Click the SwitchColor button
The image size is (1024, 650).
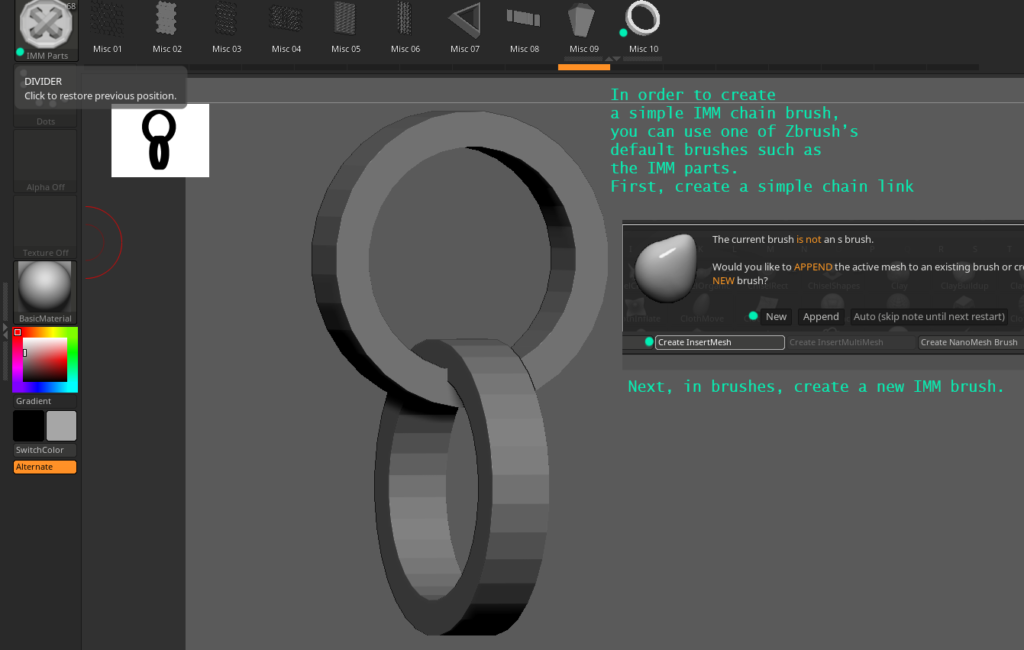pos(45,450)
